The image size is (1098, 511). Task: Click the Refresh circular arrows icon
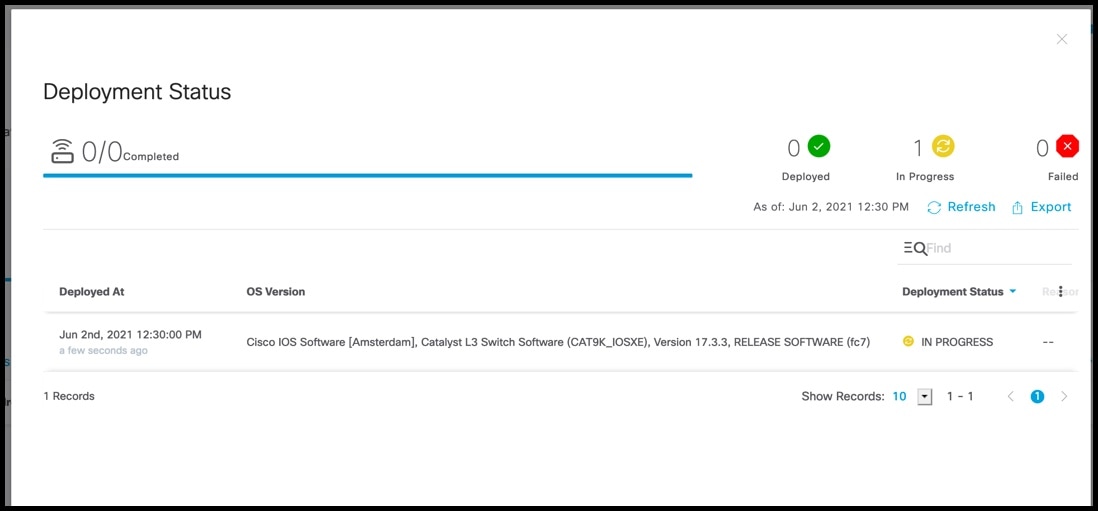pos(934,207)
